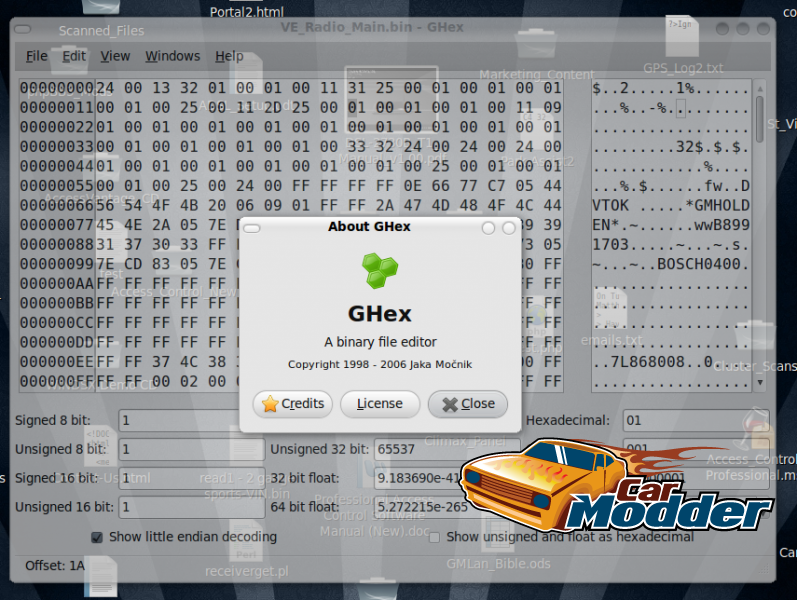Click the GPS_Log2.txt desktop file icon
Viewport: 797px width, 600px height.
point(682,38)
